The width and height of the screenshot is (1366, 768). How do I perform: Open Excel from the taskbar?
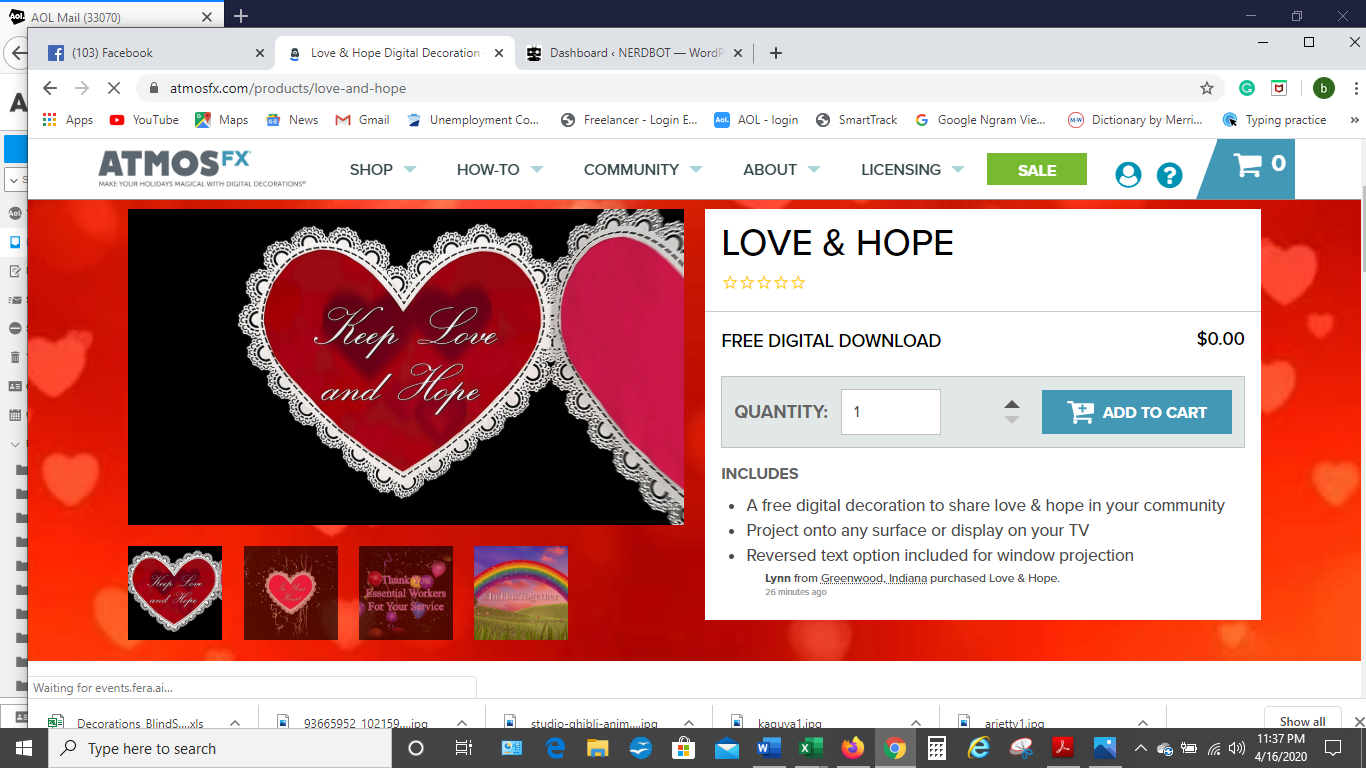[811, 747]
